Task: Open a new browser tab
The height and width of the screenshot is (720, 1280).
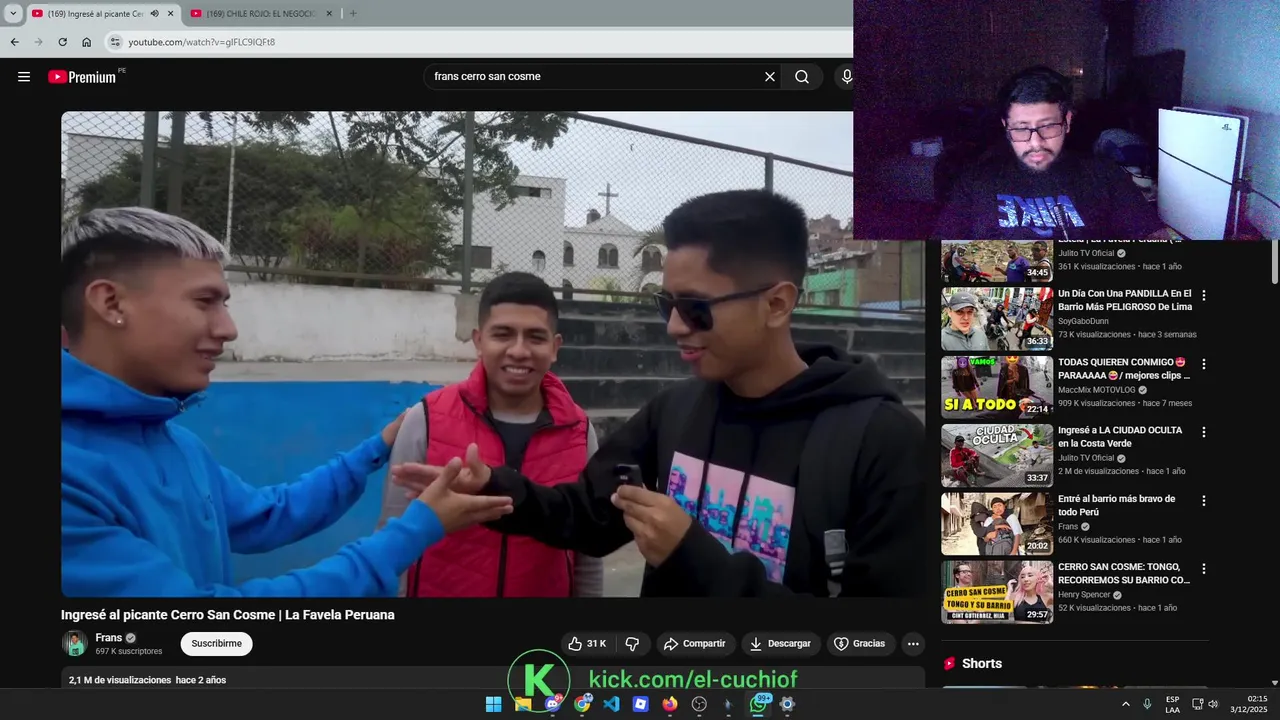Action: click(x=352, y=14)
